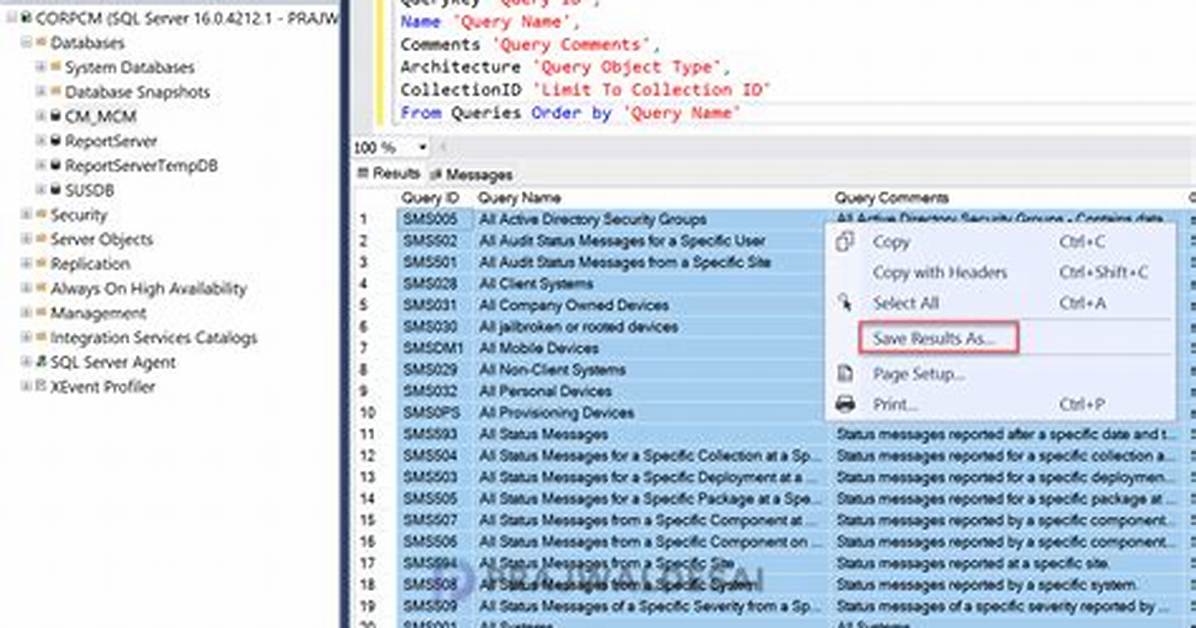Click the Print printer icon
The height and width of the screenshot is (628, 1196).
tap(844, 404)
